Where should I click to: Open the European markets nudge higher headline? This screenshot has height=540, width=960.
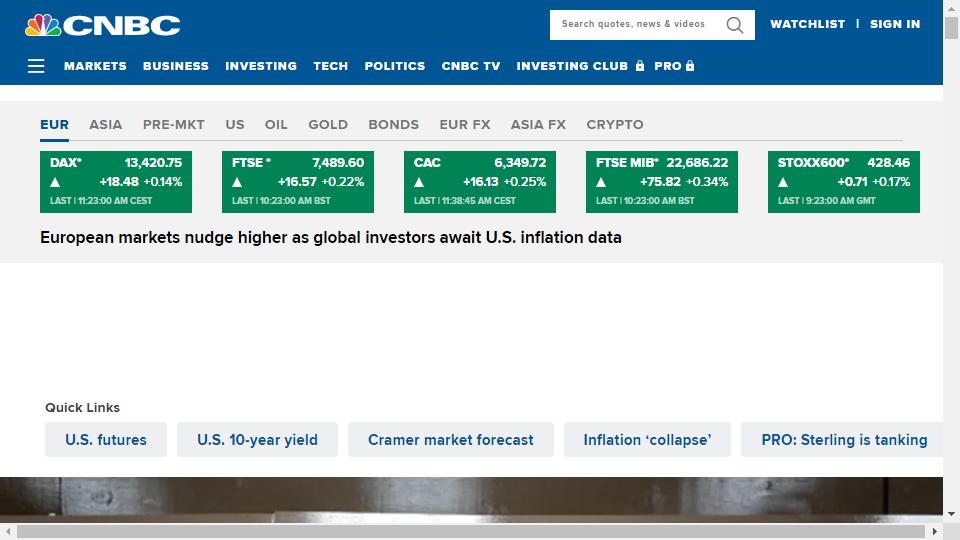pos(331,237)
